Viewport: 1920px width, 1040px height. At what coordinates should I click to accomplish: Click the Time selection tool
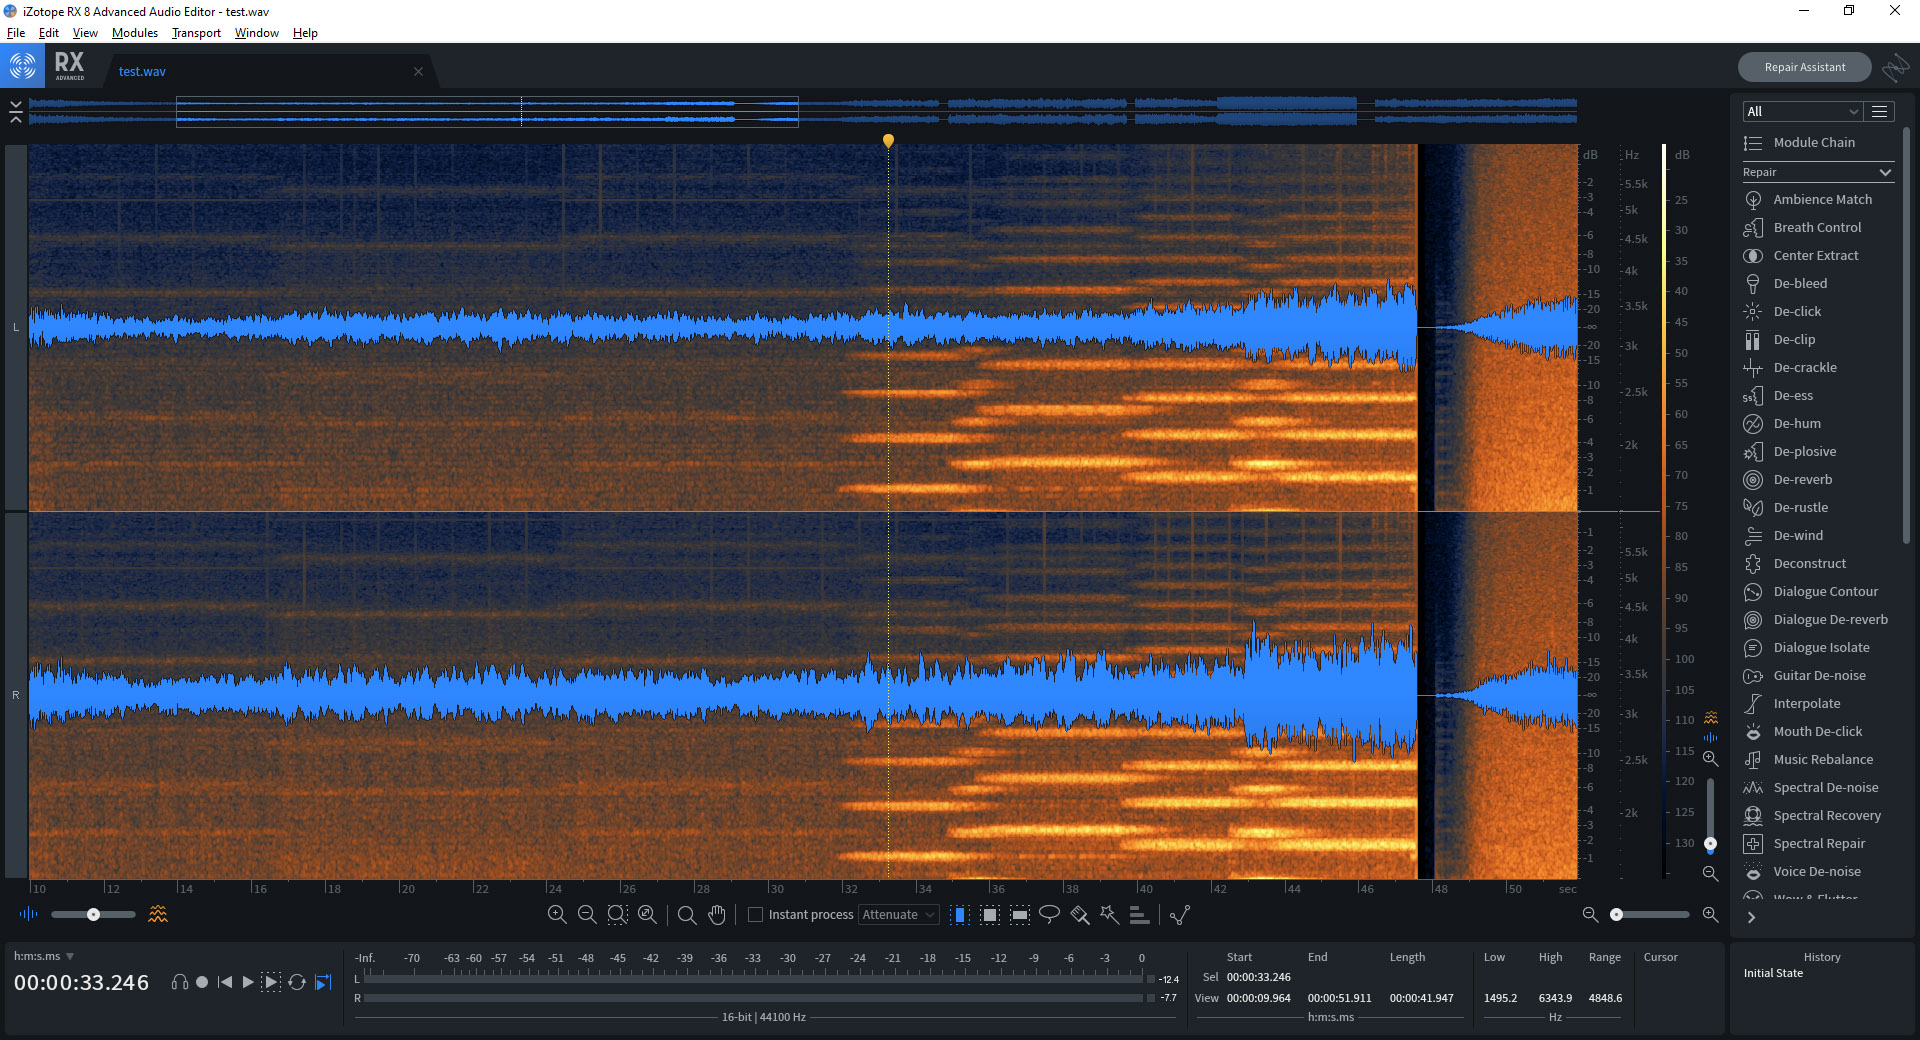point(959,914)
